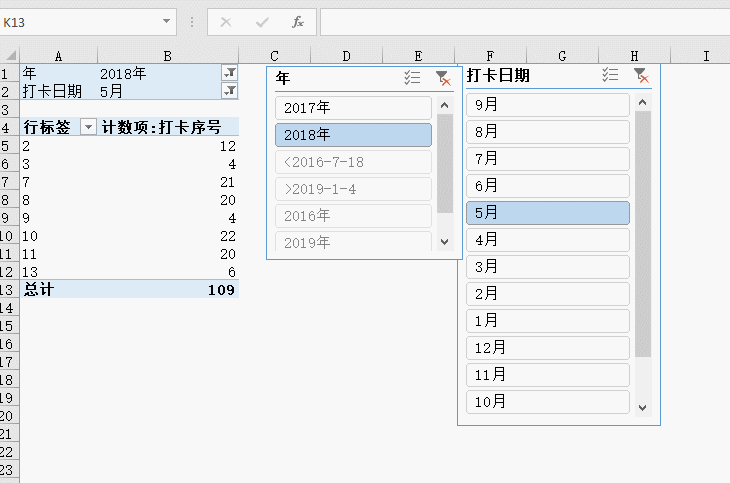Viewport: 730px width, 483px height.
Task: Click the formula bar enter checkmark icon
Action: [262, 22]
